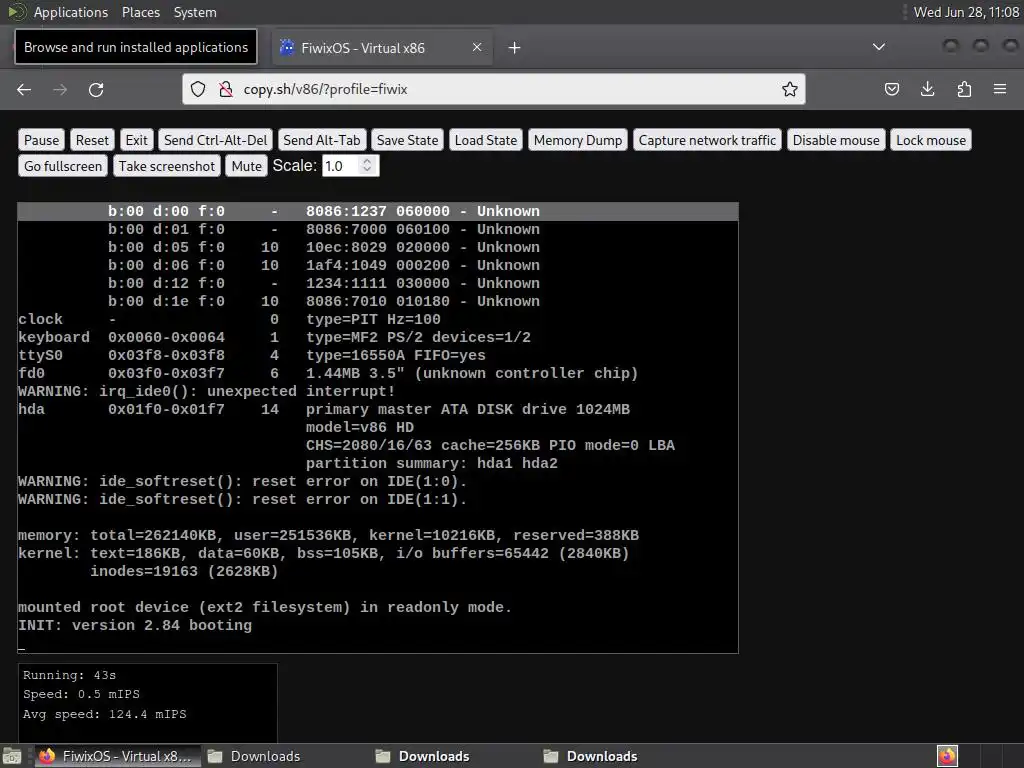1024x768 pixels.
Task: Reload the page with the refresh icon
Action: [x=96, y=89]
